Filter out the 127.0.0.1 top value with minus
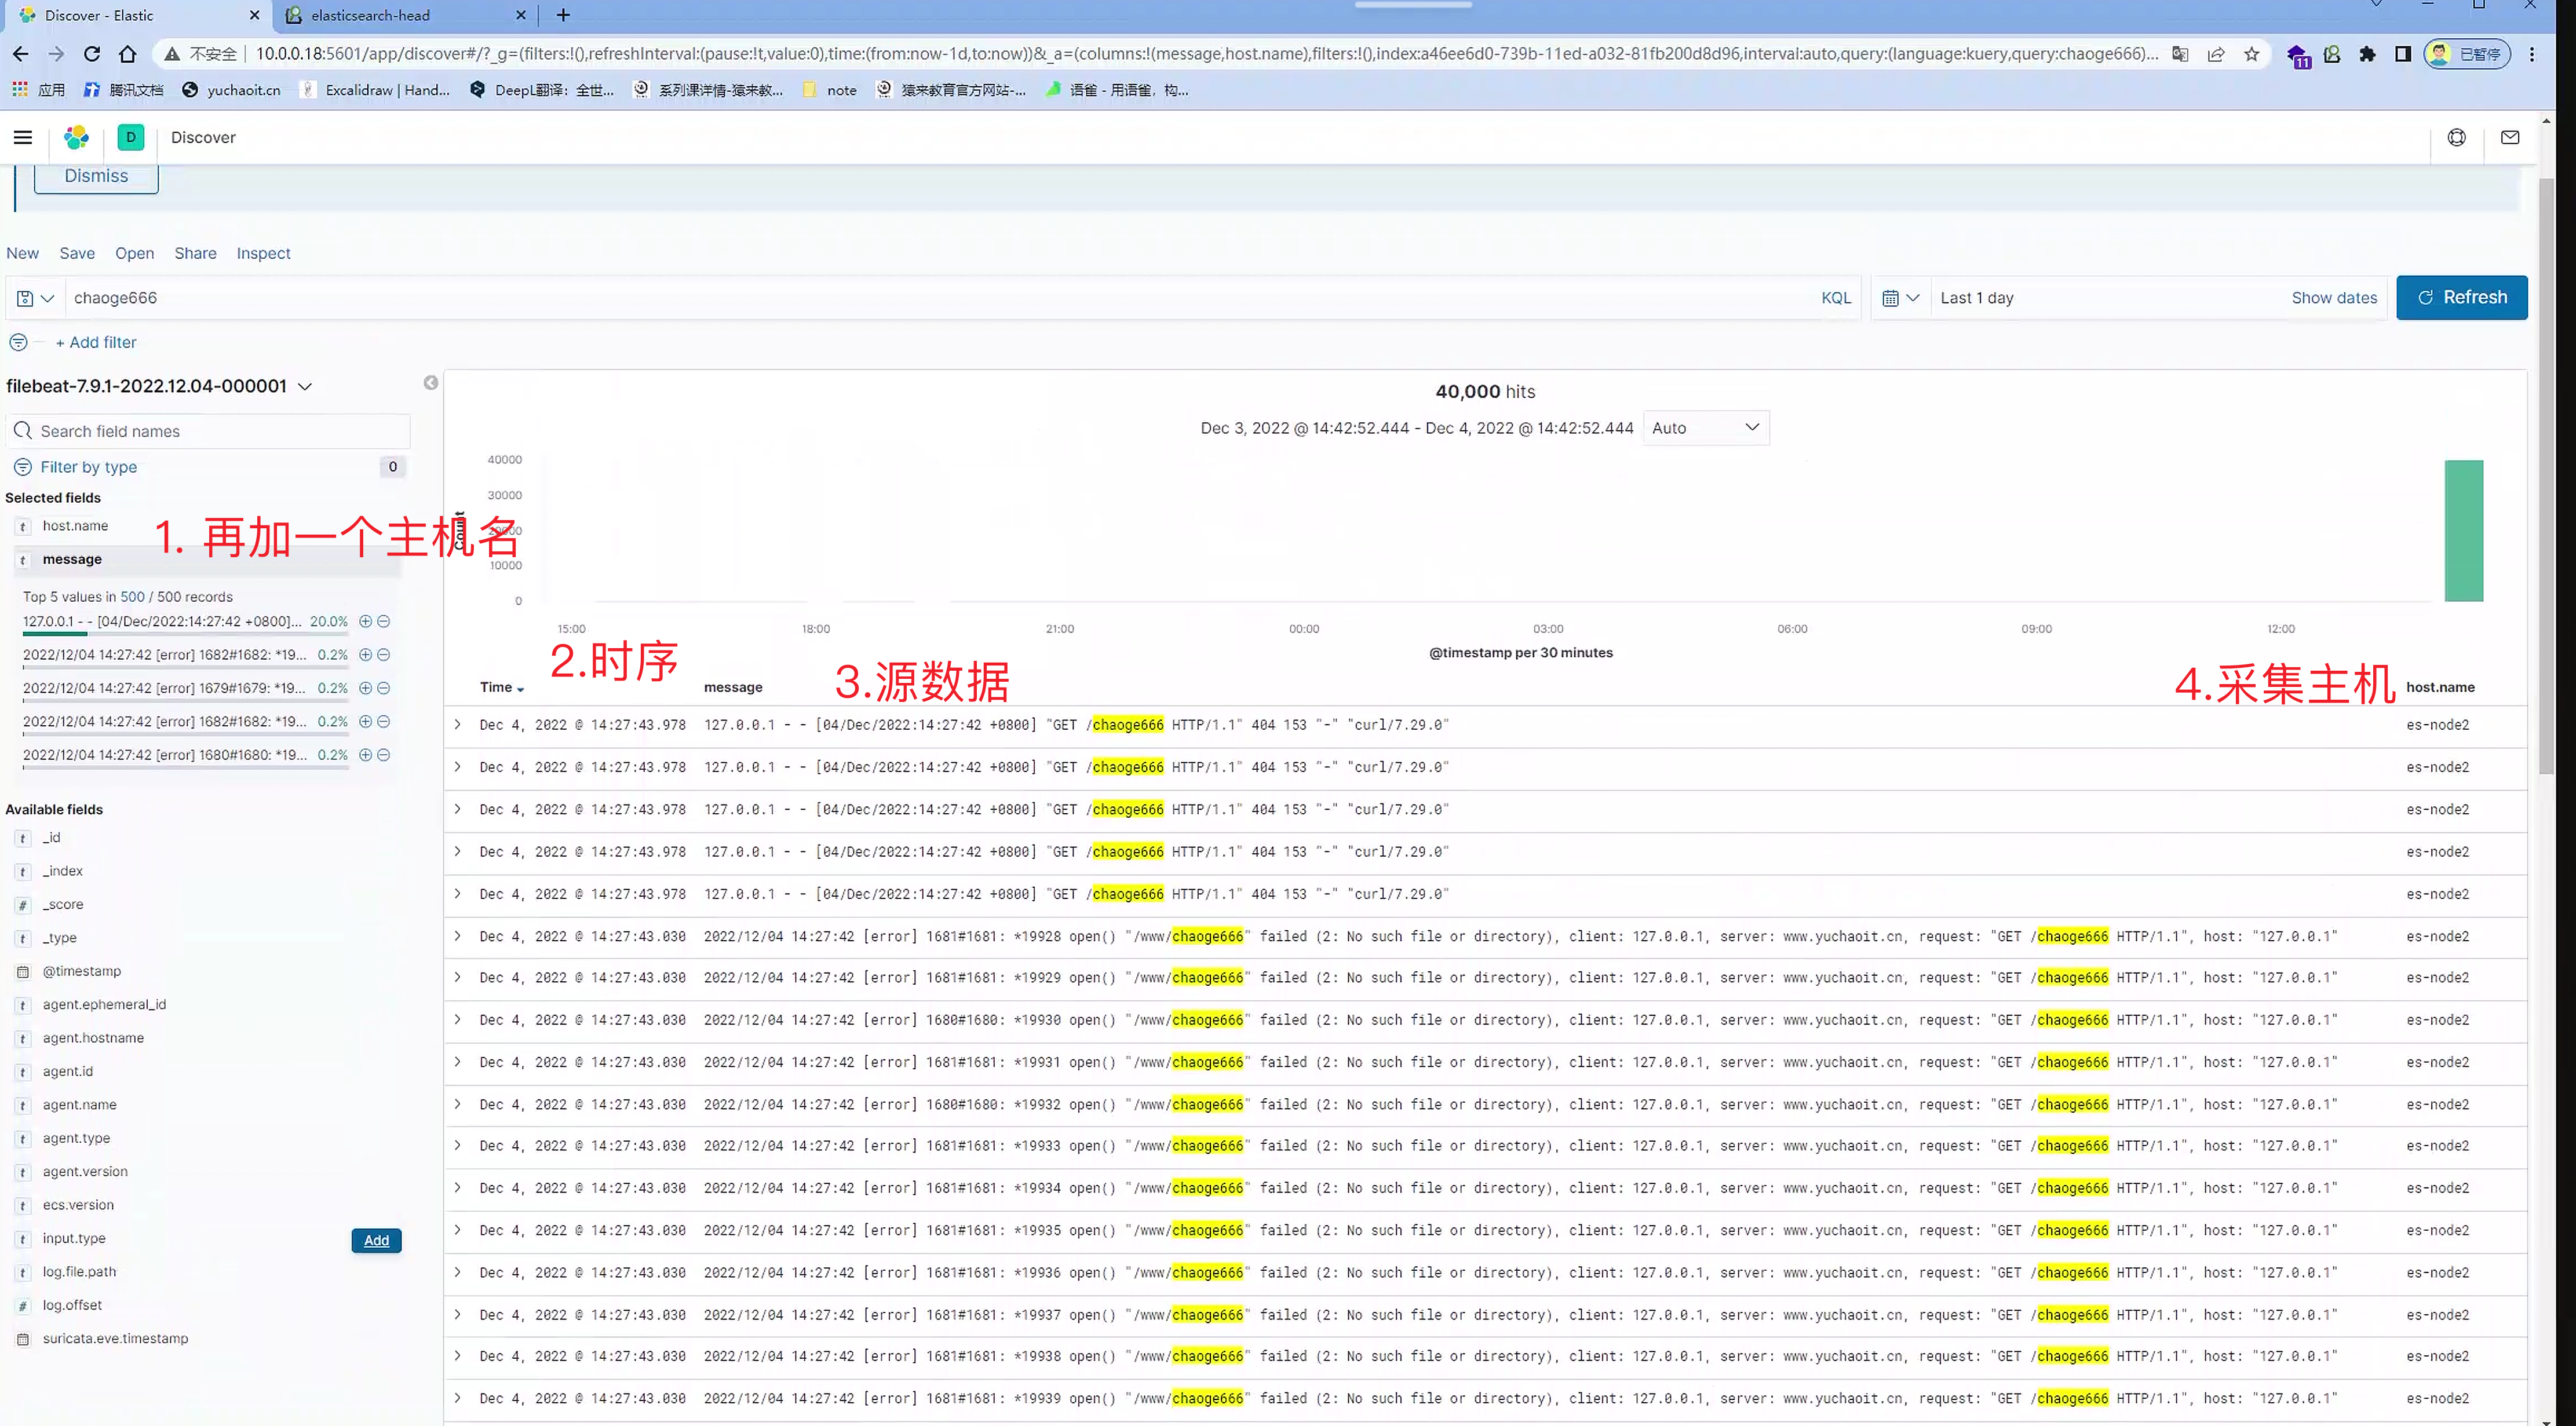 coord(383,621)
